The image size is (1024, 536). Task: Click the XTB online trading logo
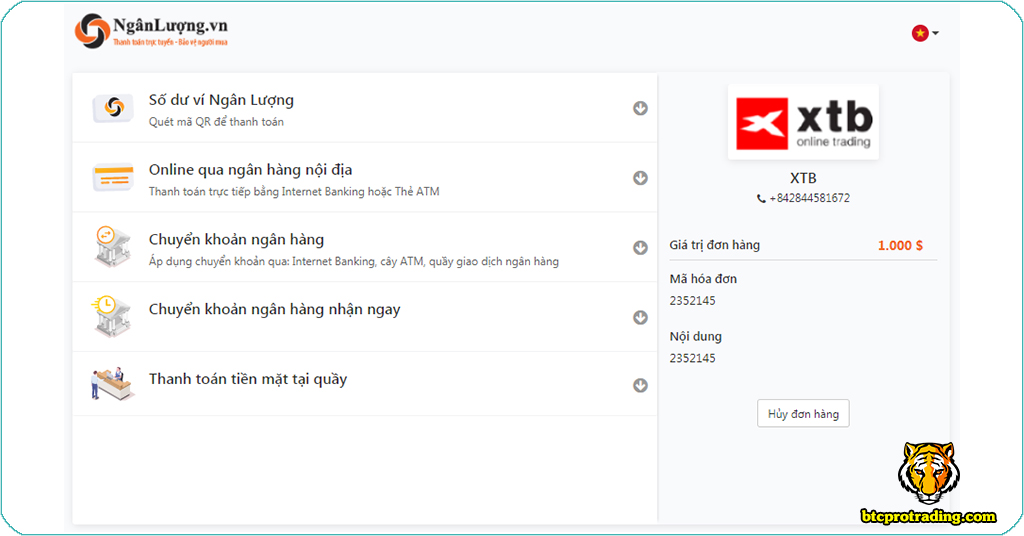coord(803,122)
